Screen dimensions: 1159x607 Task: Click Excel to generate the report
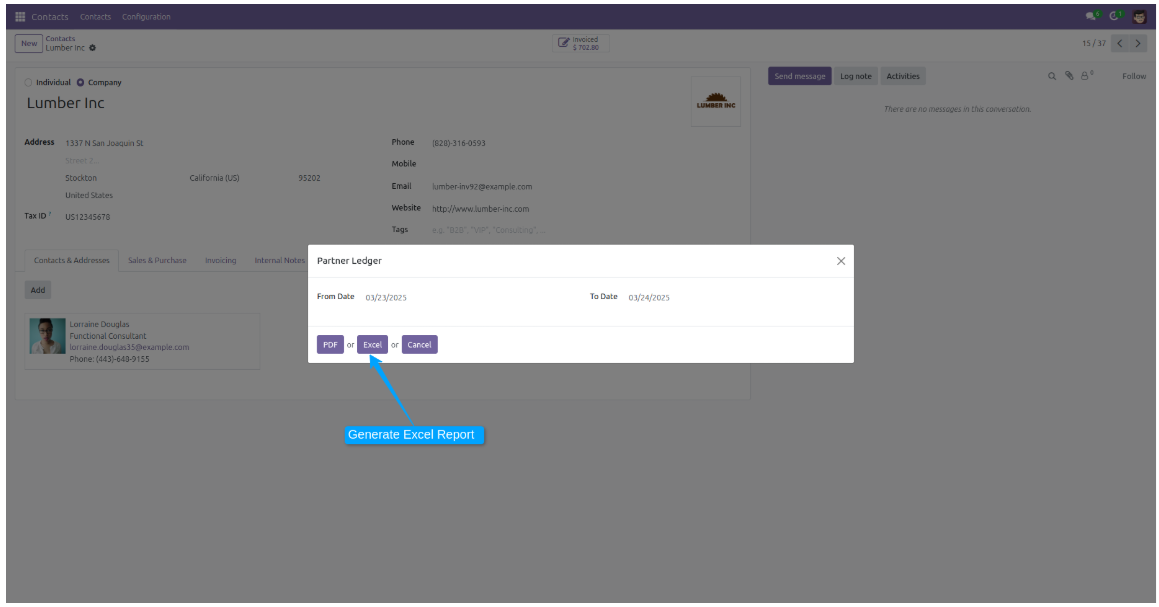pyautogui.click(x=372, y=345)
